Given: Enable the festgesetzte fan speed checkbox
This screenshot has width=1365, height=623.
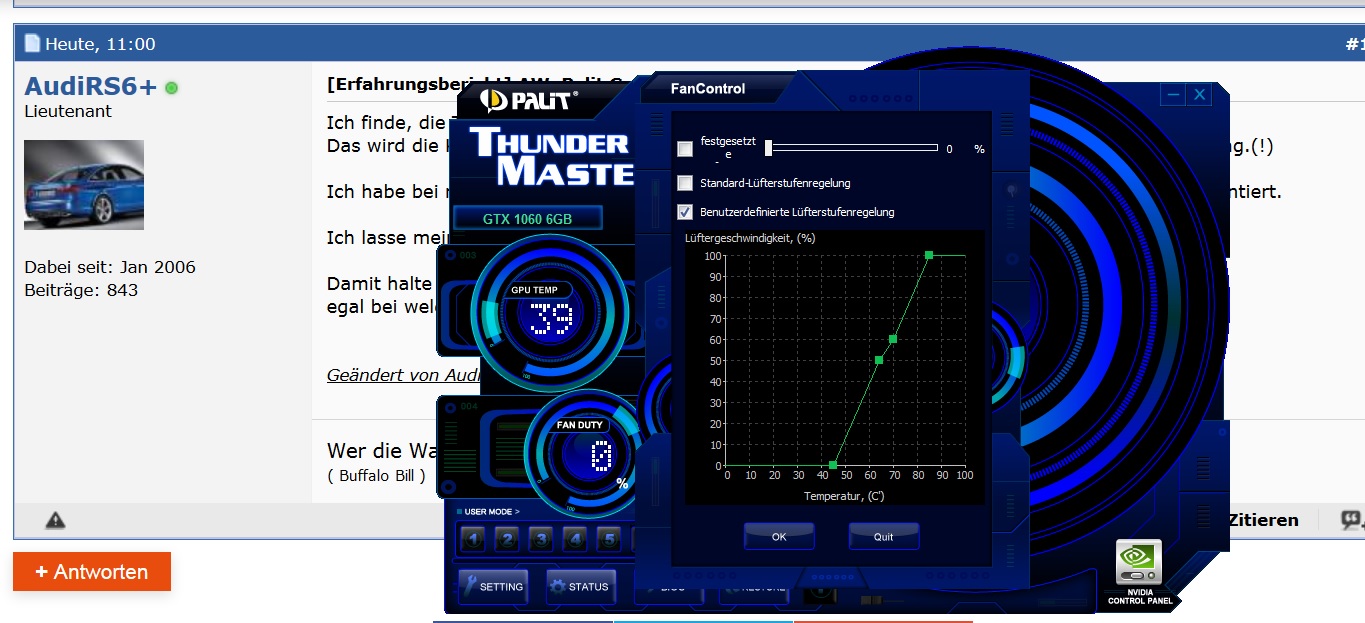Looking at the screenshot, I should pos(685,149).
